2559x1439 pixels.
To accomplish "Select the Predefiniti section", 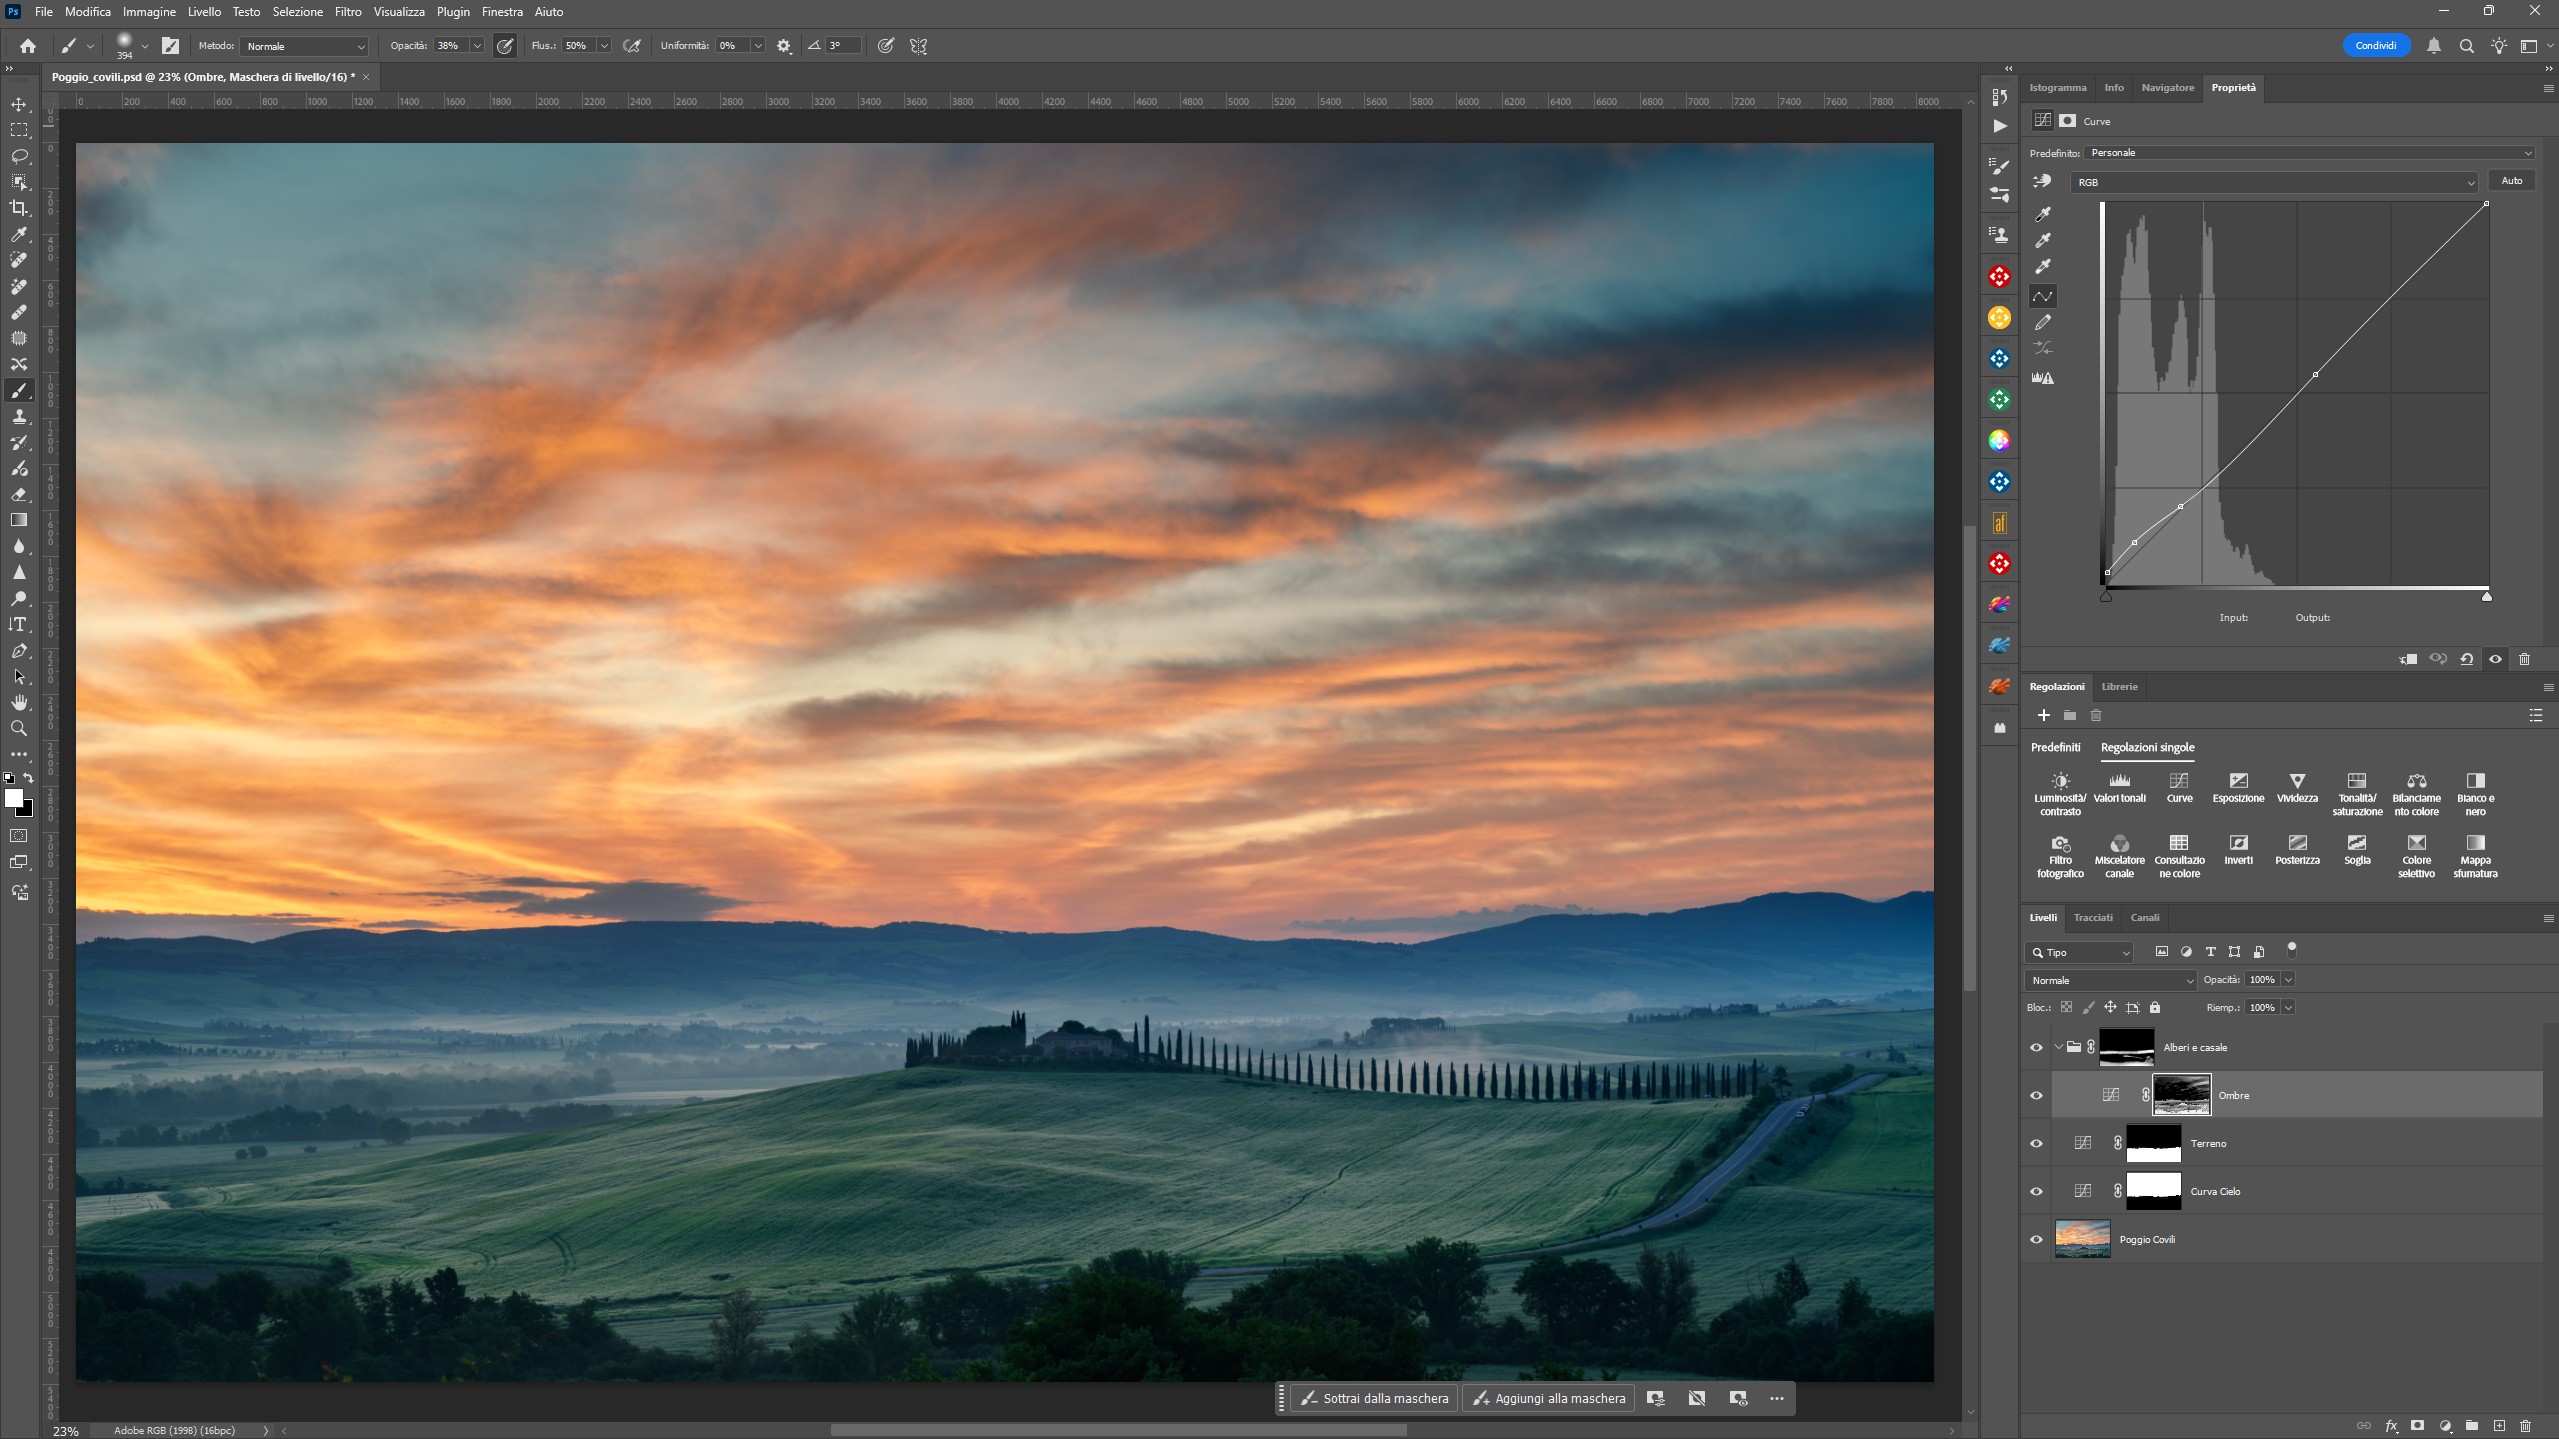I will pyautogui.click(x=2055, y=747).
